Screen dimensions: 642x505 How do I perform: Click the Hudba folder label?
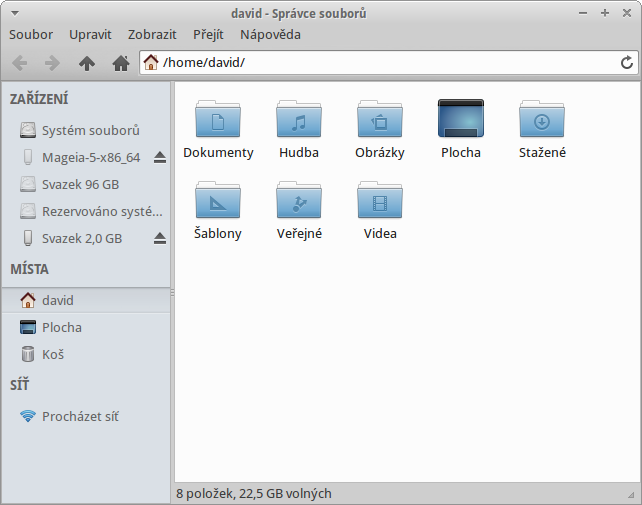tap(299, 153)
